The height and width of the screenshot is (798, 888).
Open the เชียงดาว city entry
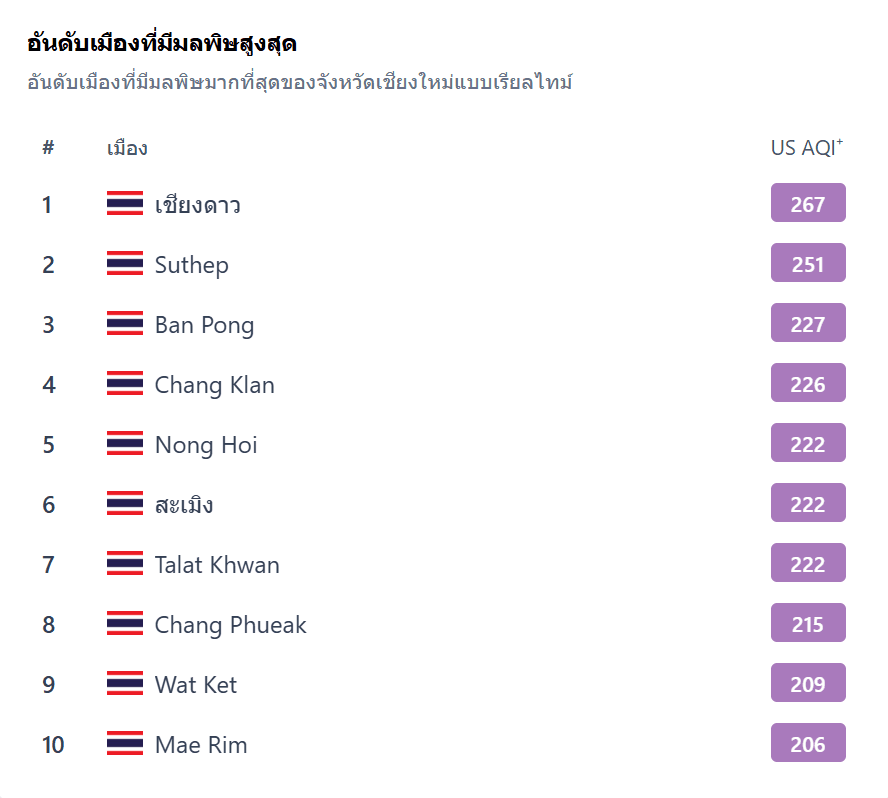coord(199,203)
